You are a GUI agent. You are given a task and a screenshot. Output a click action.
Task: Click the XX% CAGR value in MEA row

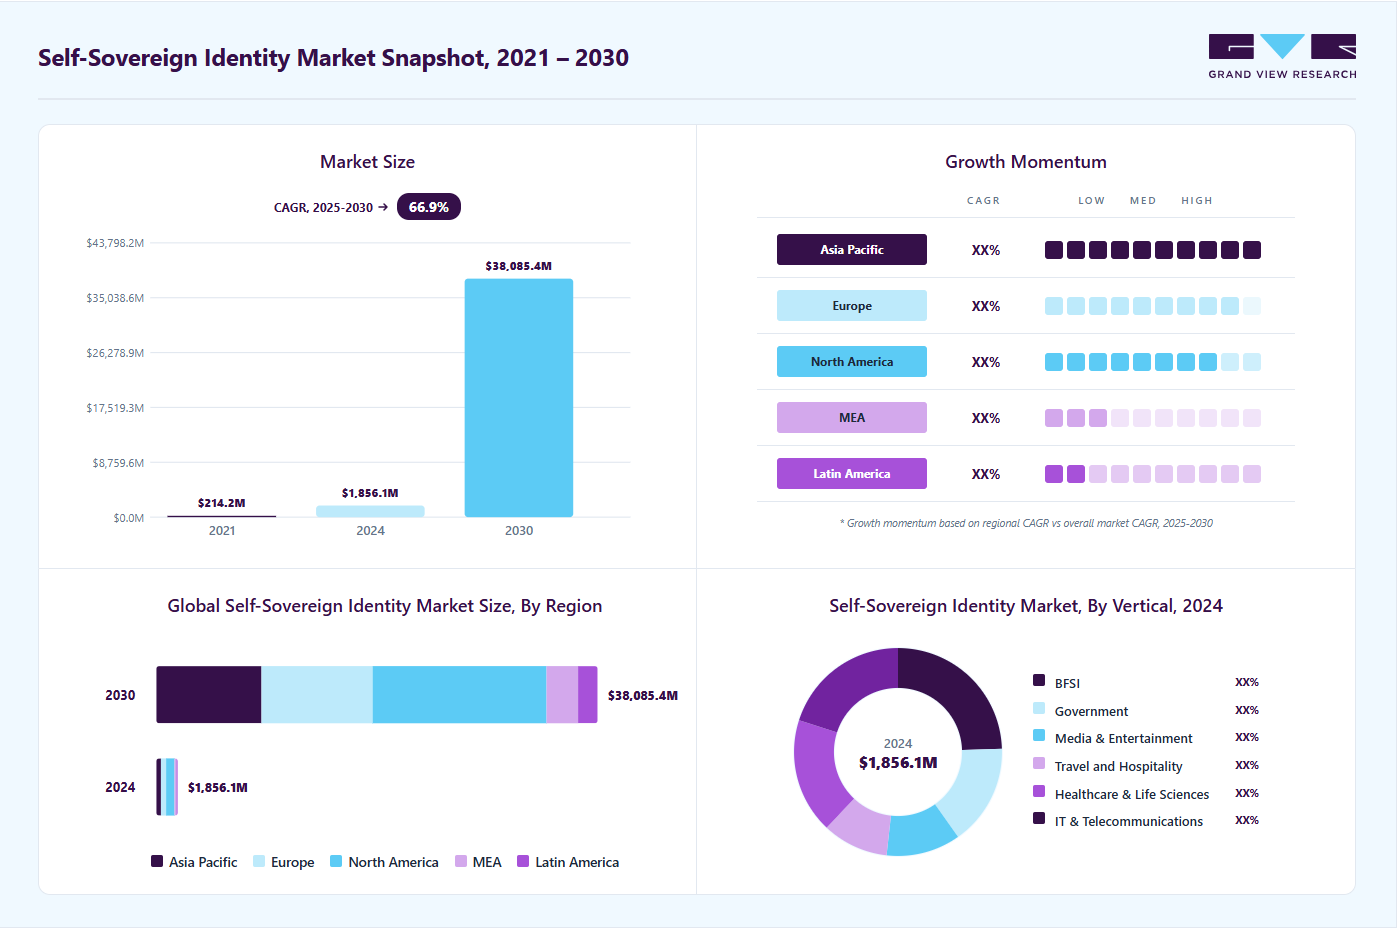[986, 418]
